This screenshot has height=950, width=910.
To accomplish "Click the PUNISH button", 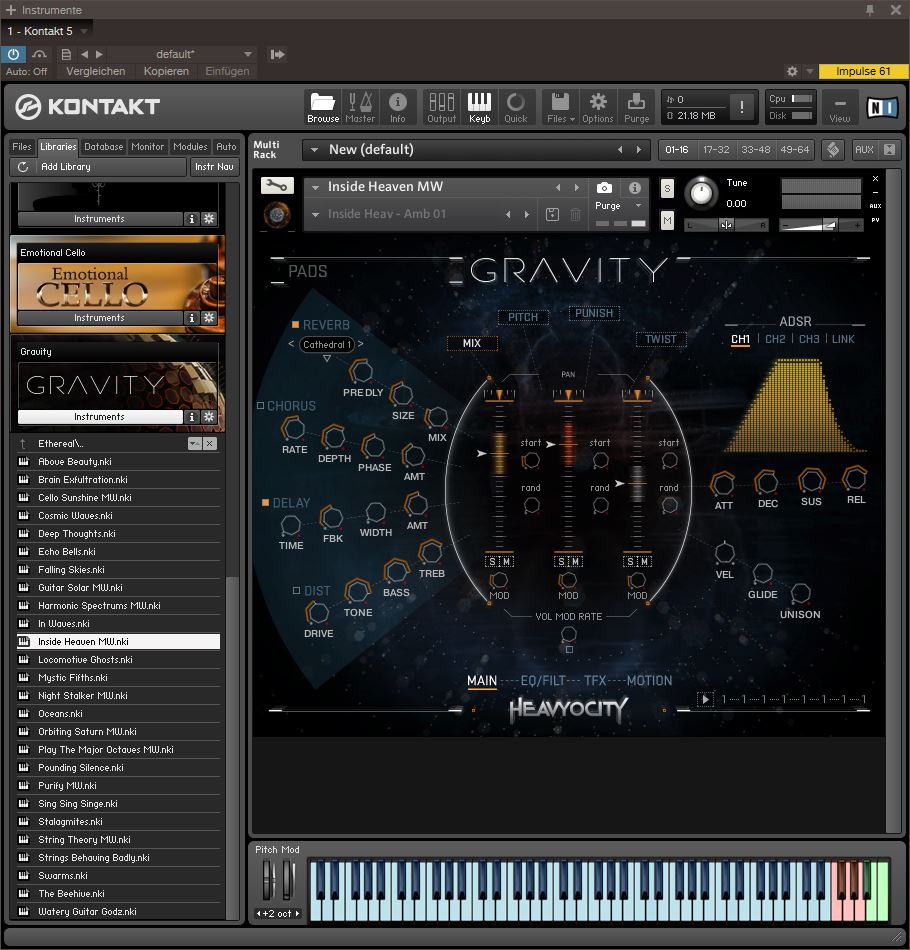I will coord(594,313).
